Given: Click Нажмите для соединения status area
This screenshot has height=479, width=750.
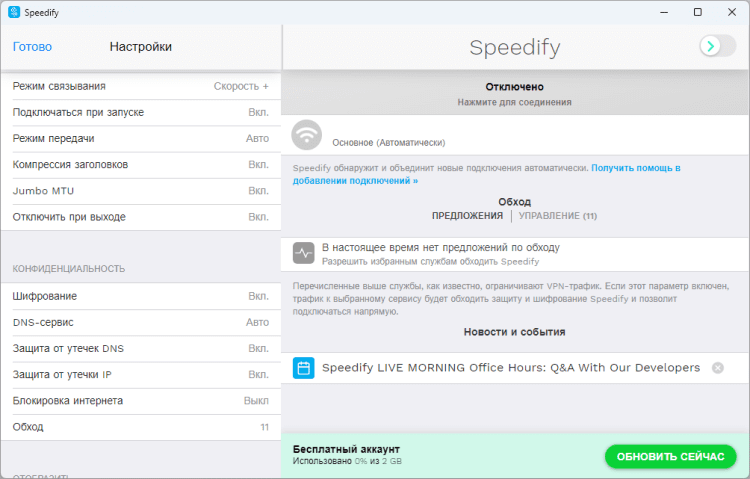Looking at the screenshot, I should point(515,102).
